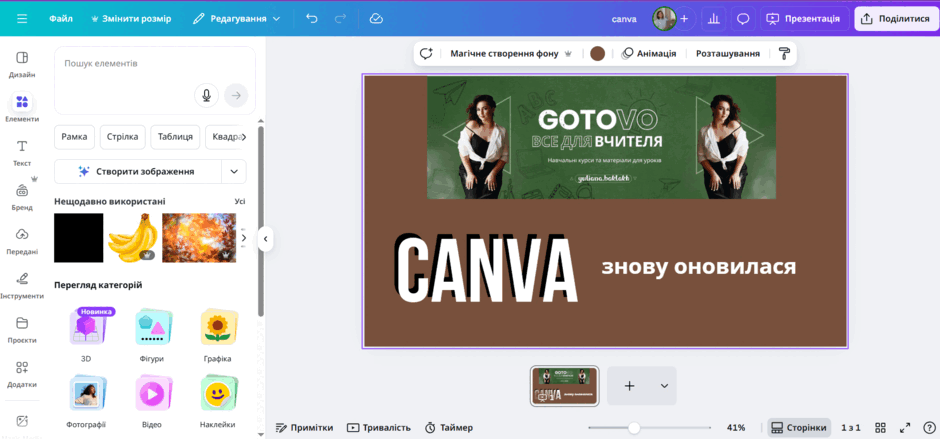
Task: Click the search submit arrow button
Action: [x=236, y=95]
